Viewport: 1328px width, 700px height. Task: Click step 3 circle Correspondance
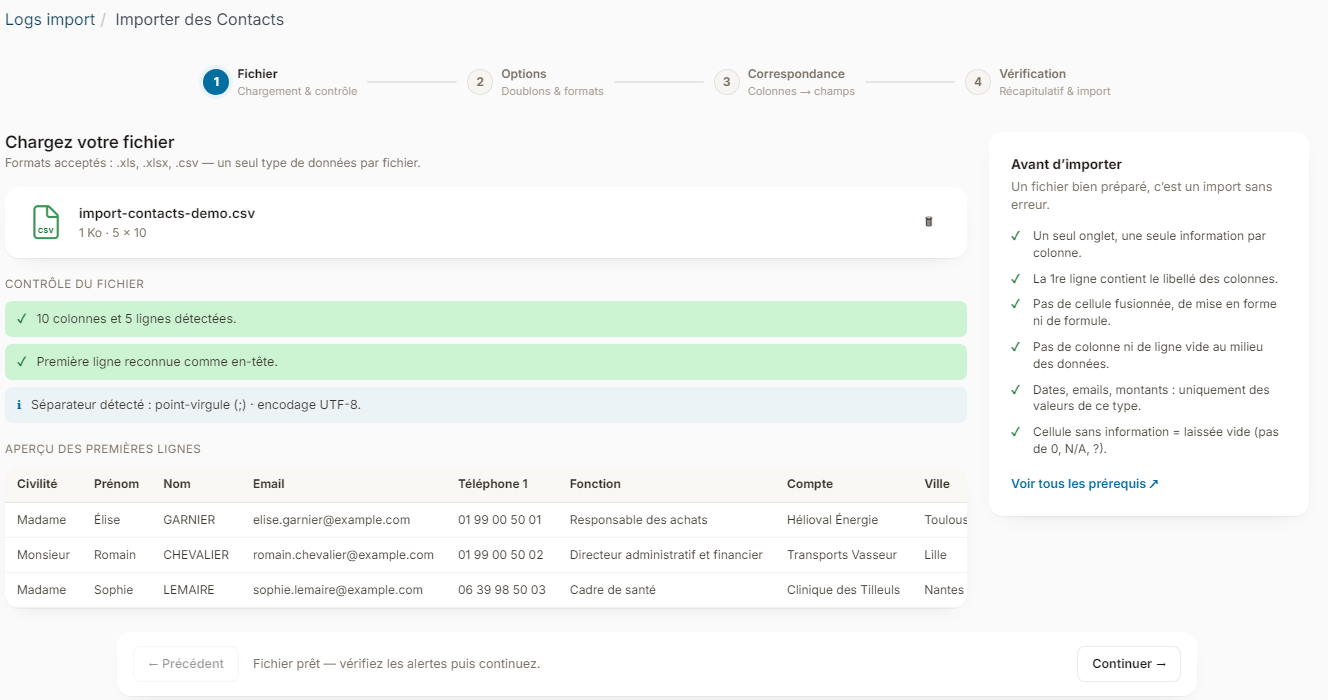tap(727, 82)
